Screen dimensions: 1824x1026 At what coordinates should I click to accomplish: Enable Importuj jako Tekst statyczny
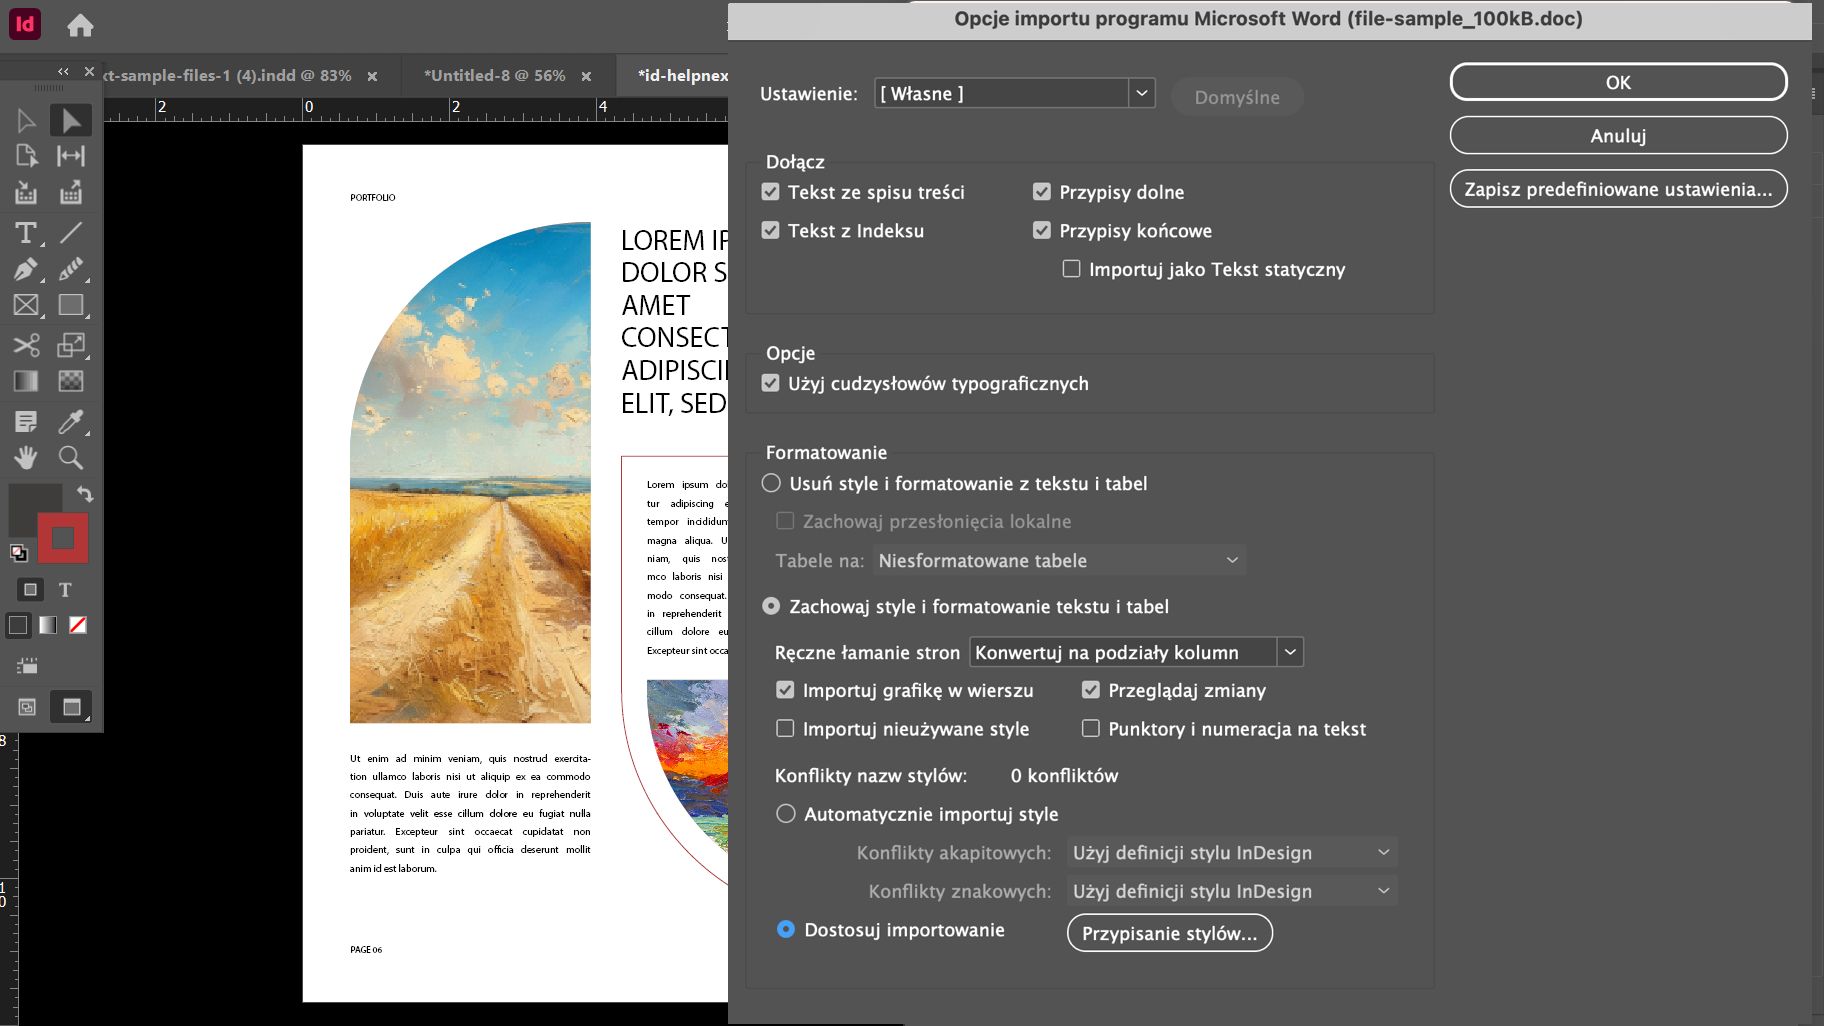[1071, 269]
